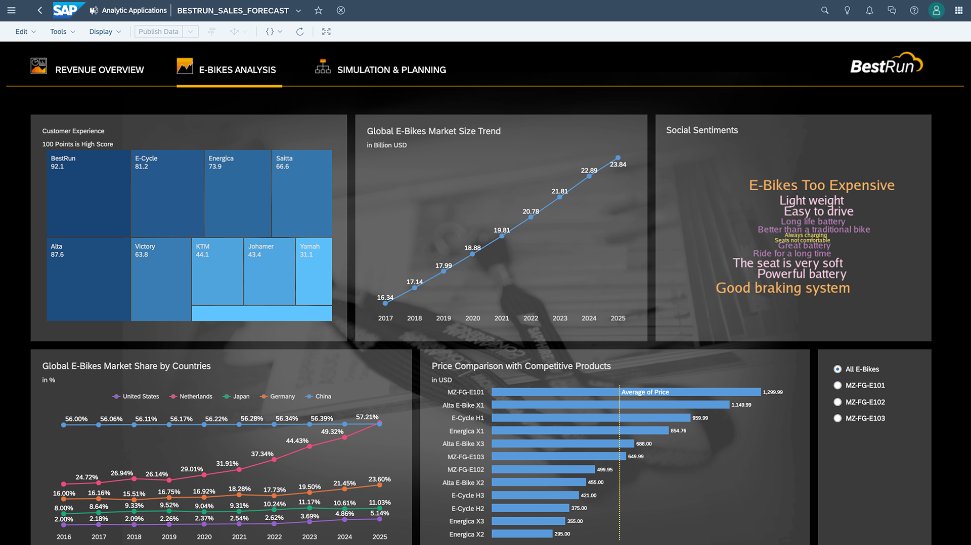Toggle Japan legend series
This screenshot has height=545, width=971.
236,396
